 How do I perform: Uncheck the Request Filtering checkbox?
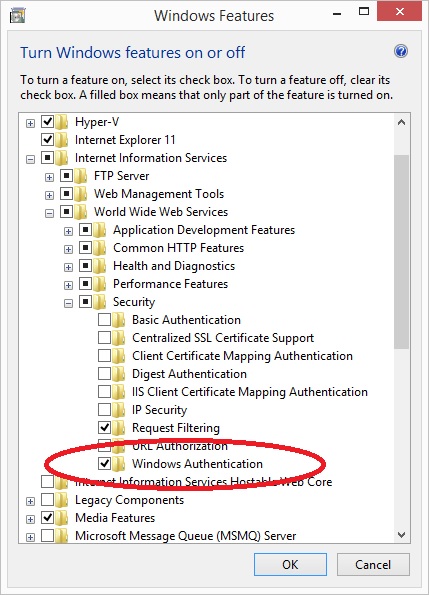click(104, 428)
